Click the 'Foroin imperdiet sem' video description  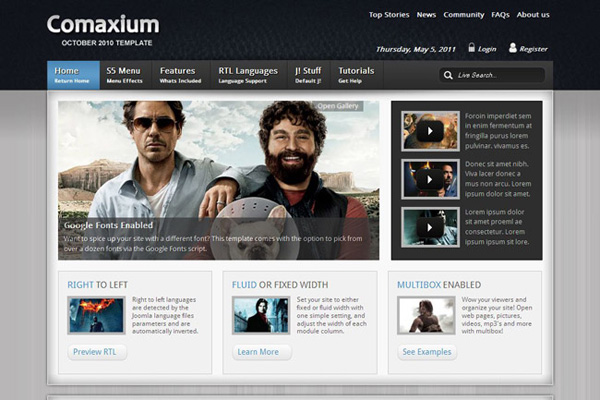point(498,131)
